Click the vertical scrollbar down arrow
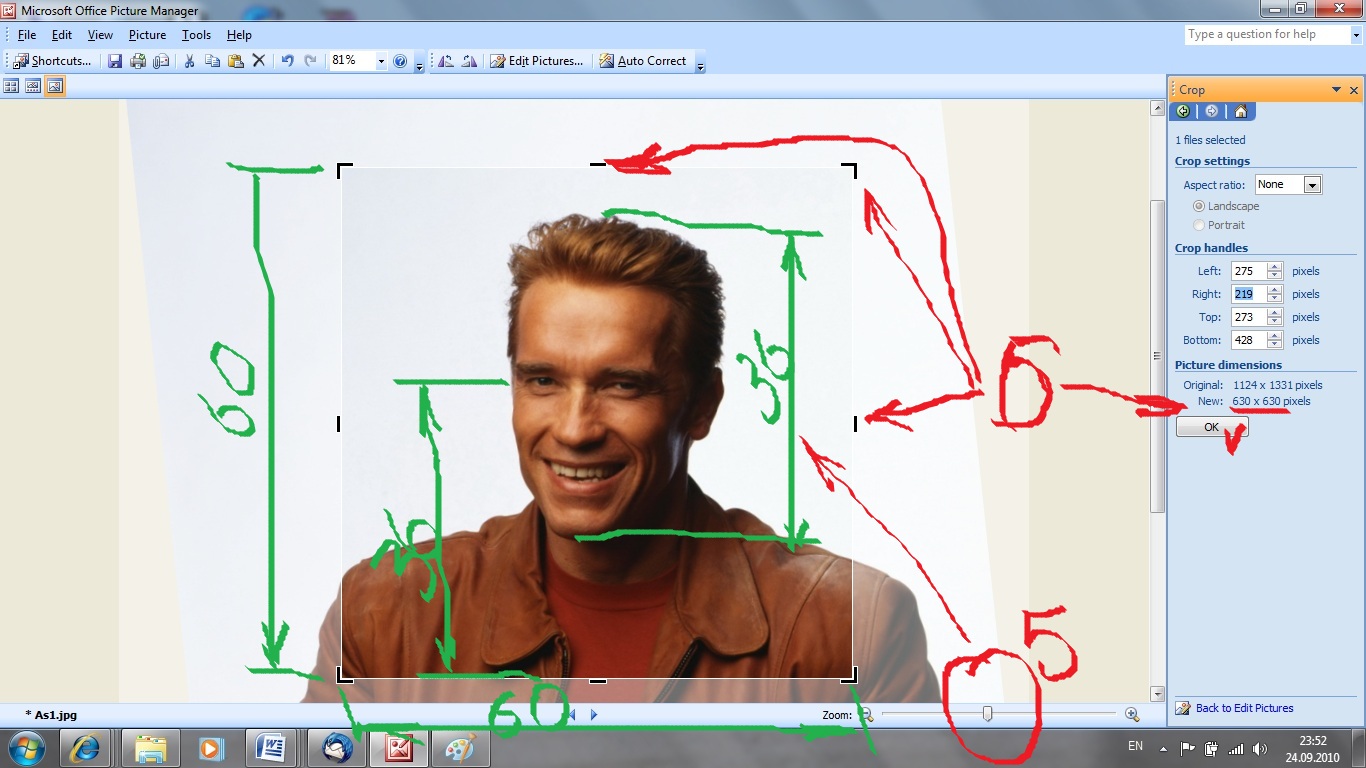 coord(1158,694)
